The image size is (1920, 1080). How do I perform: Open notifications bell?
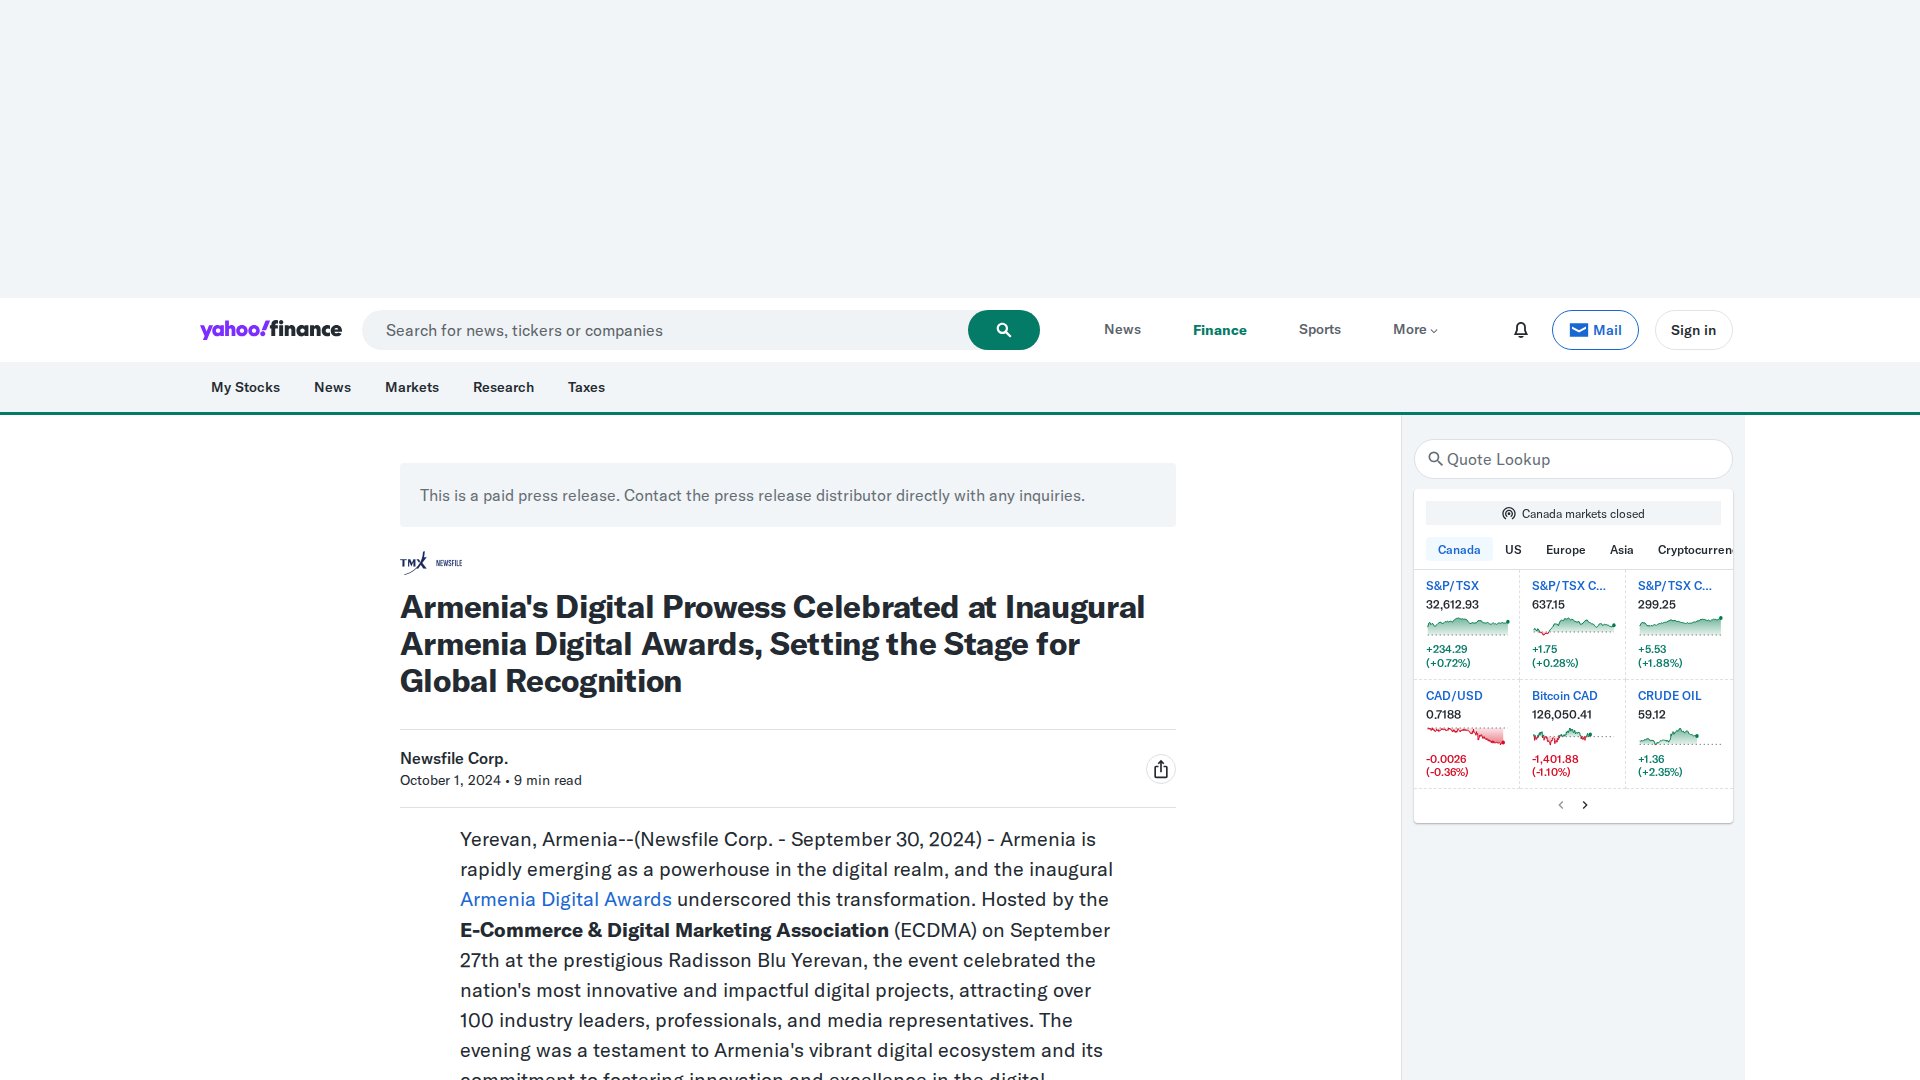(1520, 329)
